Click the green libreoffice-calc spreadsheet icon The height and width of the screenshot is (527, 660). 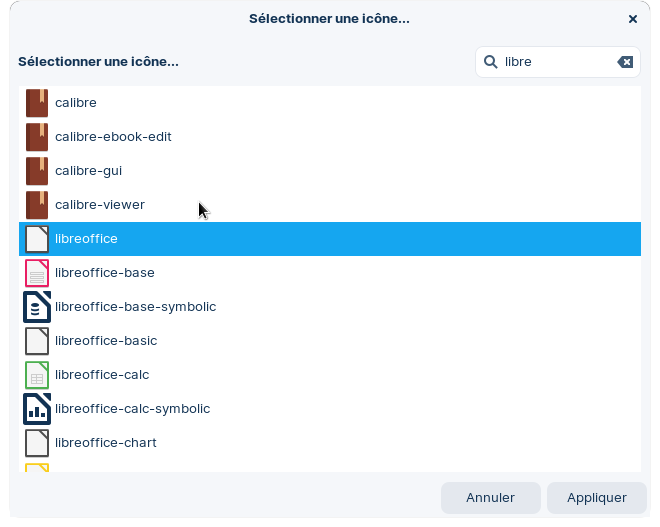point(37,375)
